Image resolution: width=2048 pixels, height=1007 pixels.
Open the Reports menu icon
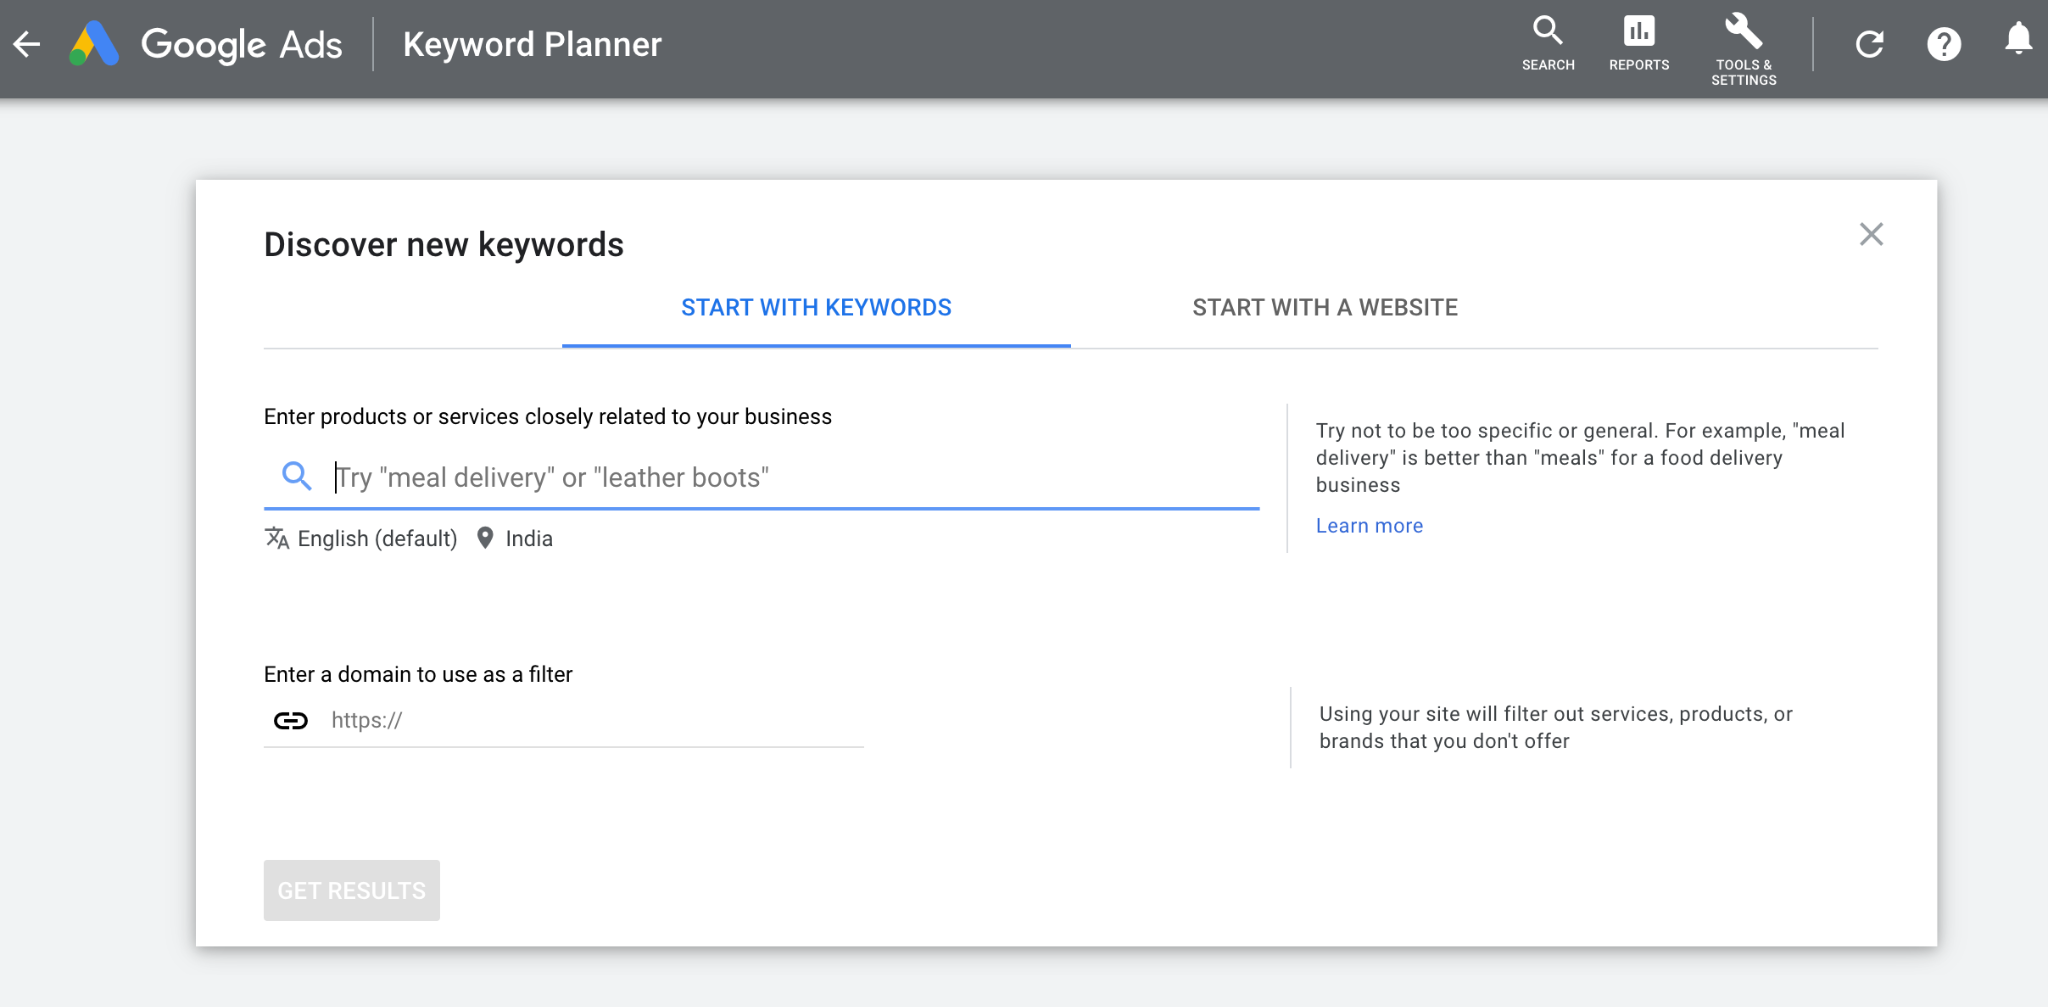click(1638, 43)
